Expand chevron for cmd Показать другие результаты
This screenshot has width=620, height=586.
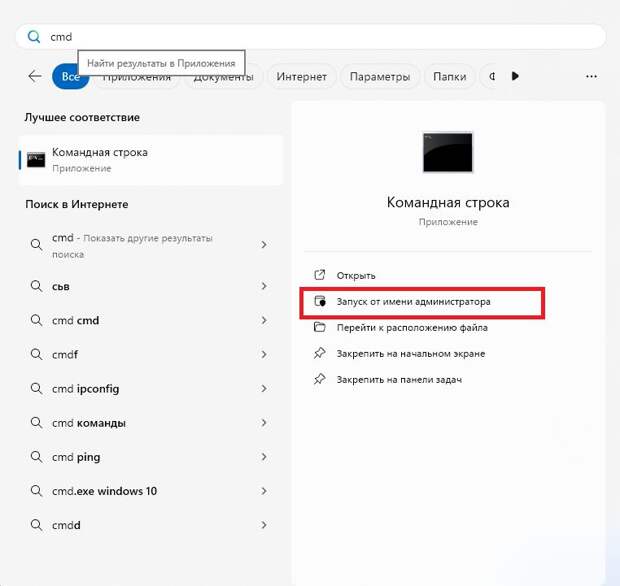coord(264,245)
